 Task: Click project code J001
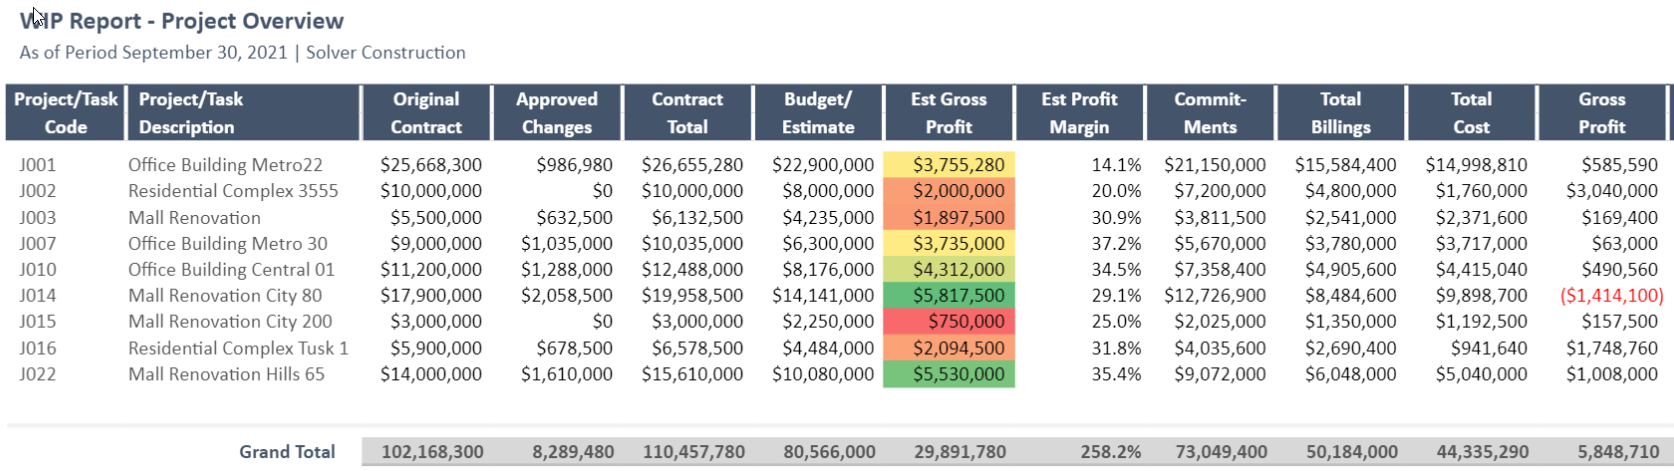(38, 165)
